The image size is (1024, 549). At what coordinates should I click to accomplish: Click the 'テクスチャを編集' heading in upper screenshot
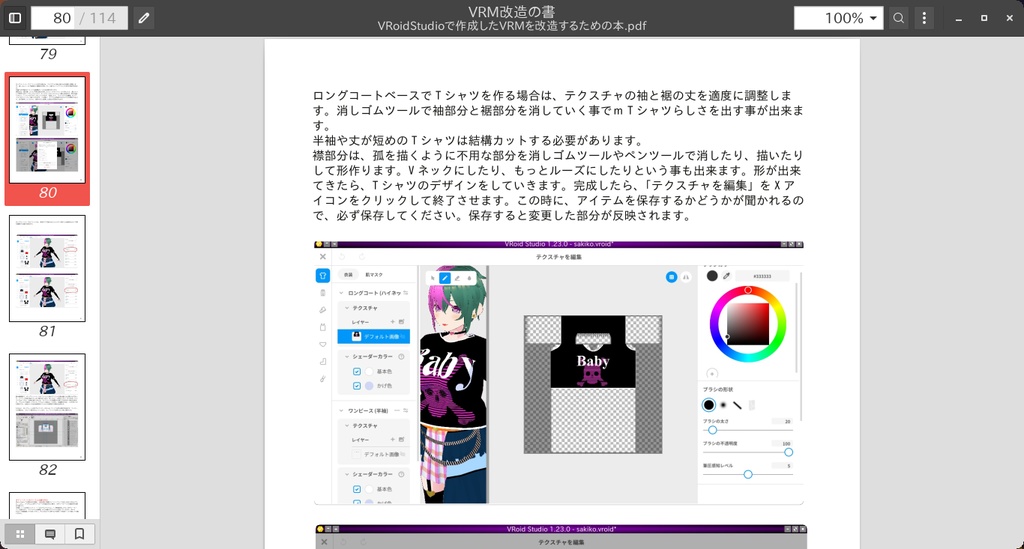coord(558,257)
